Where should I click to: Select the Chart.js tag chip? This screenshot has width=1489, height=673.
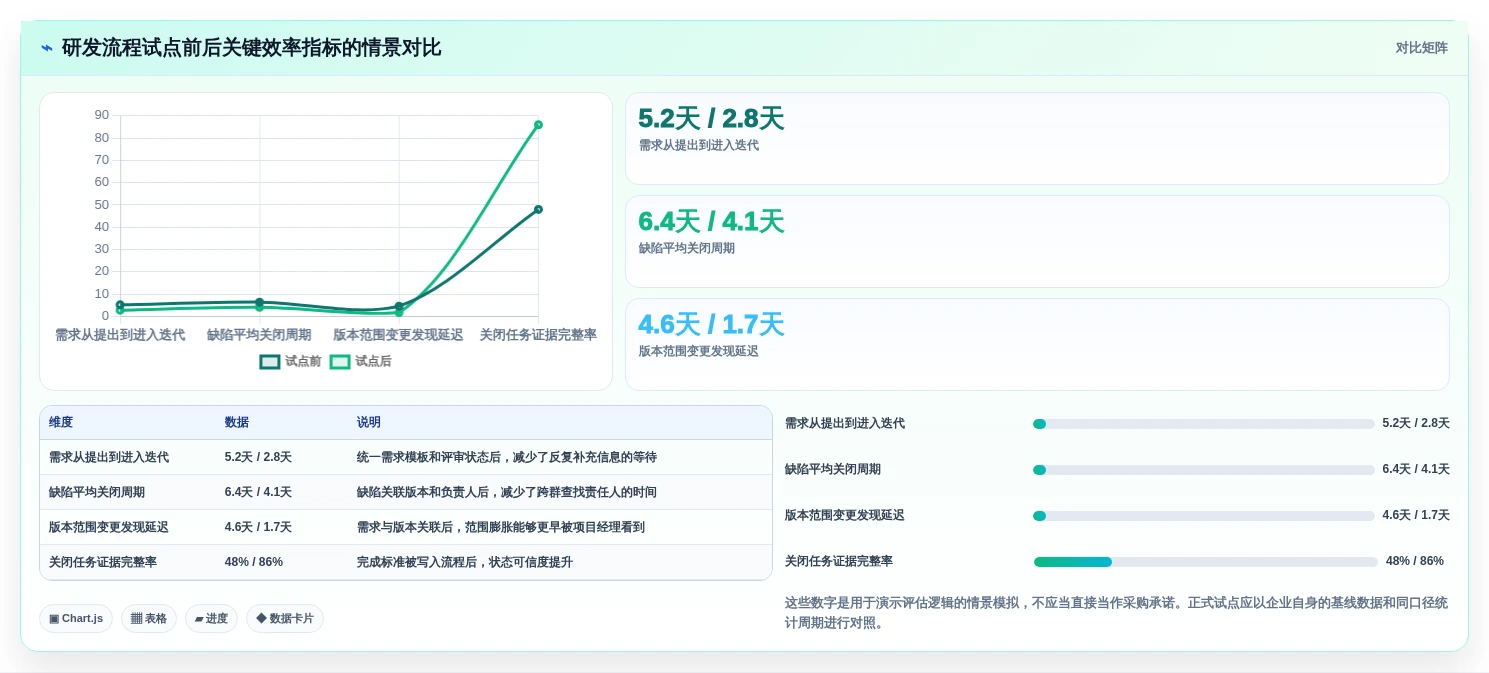pyautogui.click(x=76, y=618)
